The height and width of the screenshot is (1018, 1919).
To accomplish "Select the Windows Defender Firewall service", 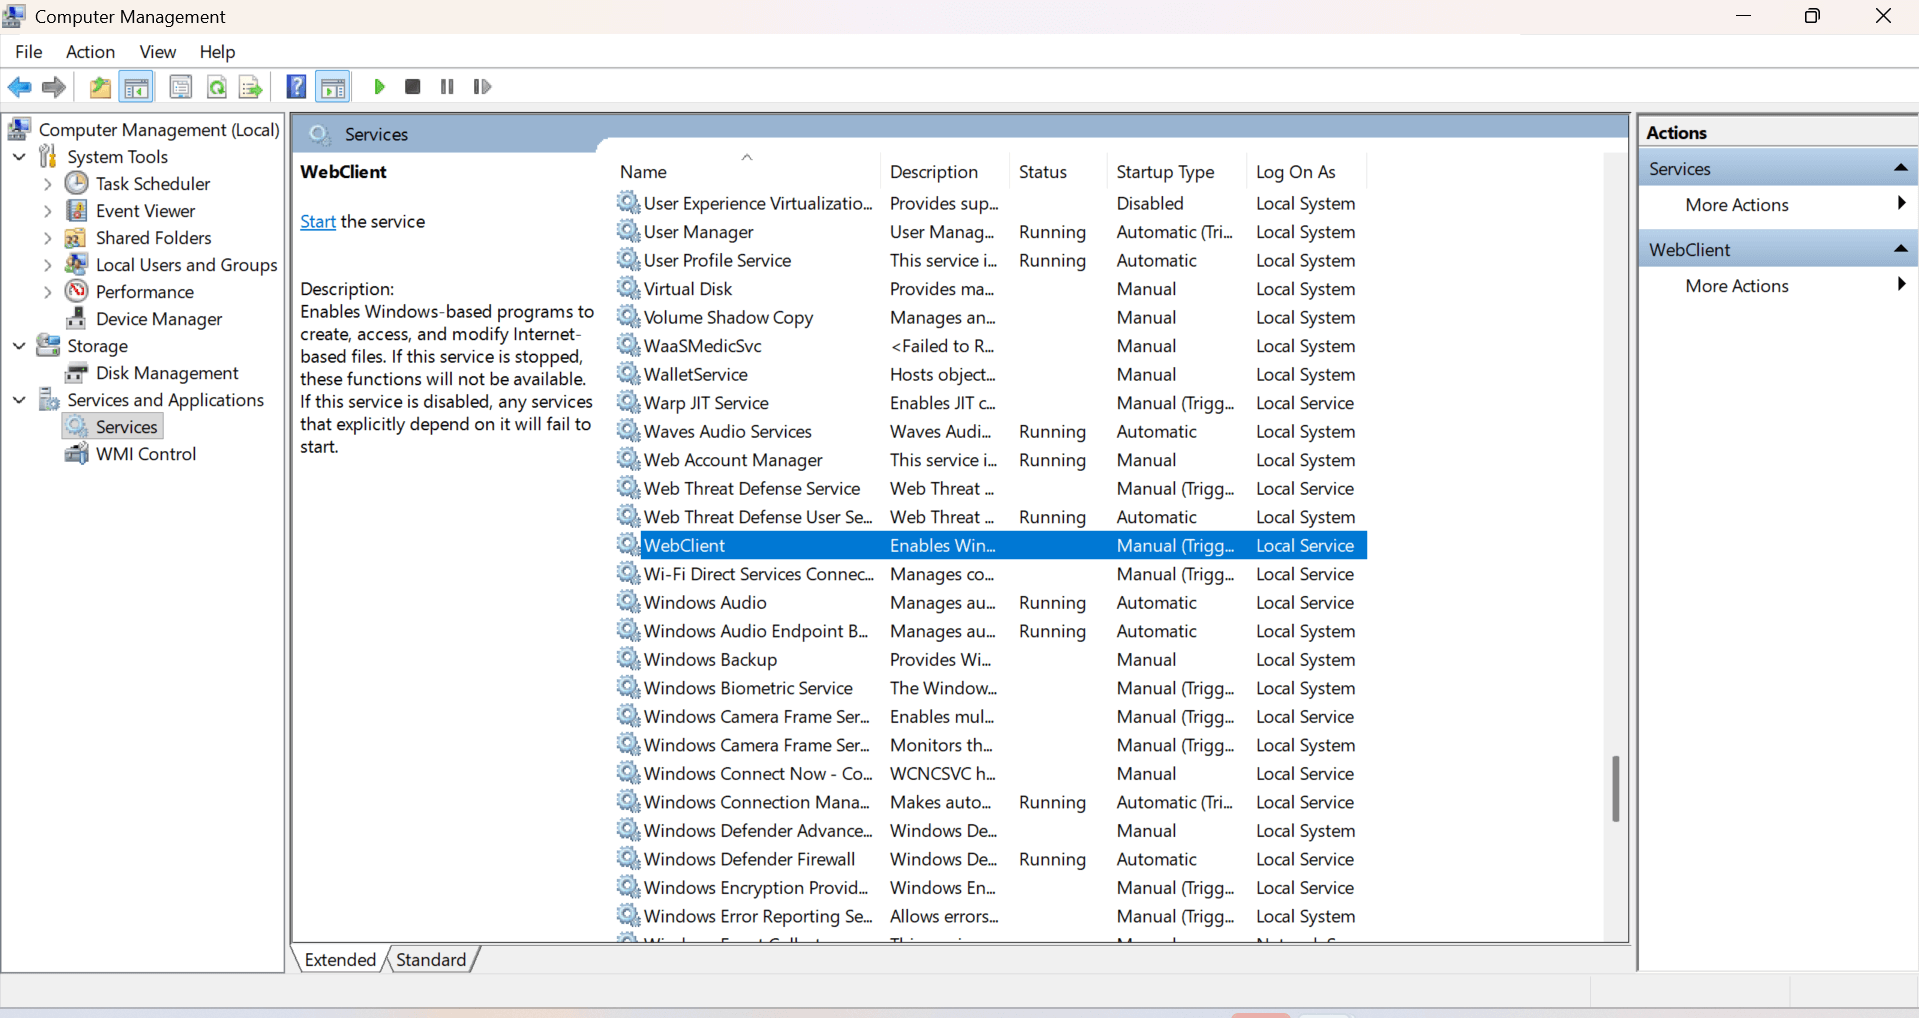I will (x=748, y=858).
